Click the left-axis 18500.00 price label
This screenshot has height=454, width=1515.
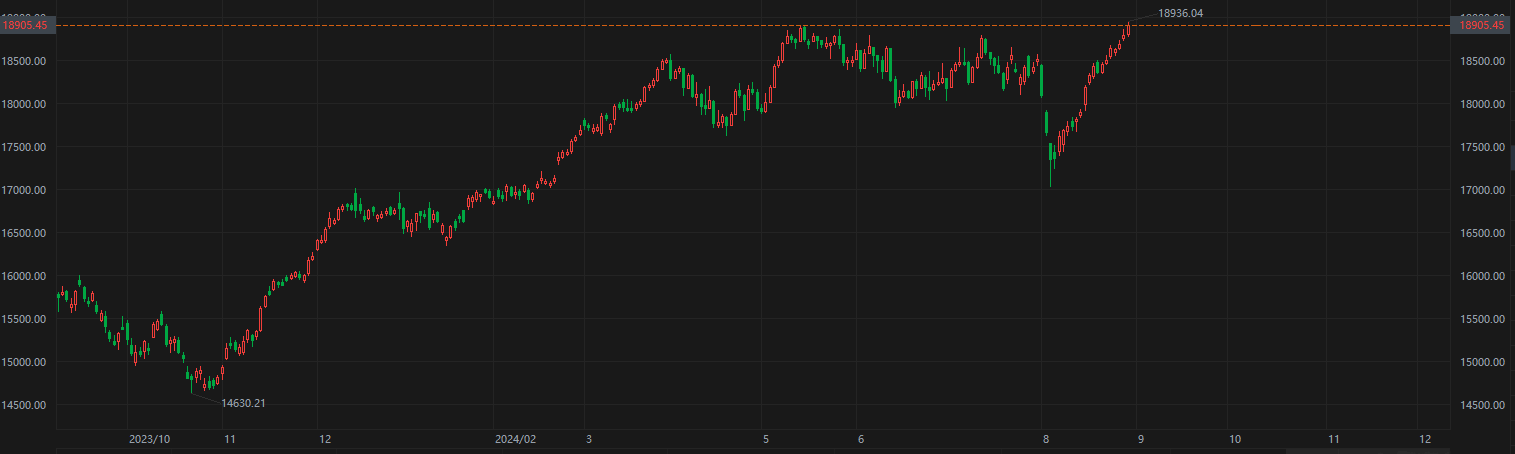(x=26, y=61)
